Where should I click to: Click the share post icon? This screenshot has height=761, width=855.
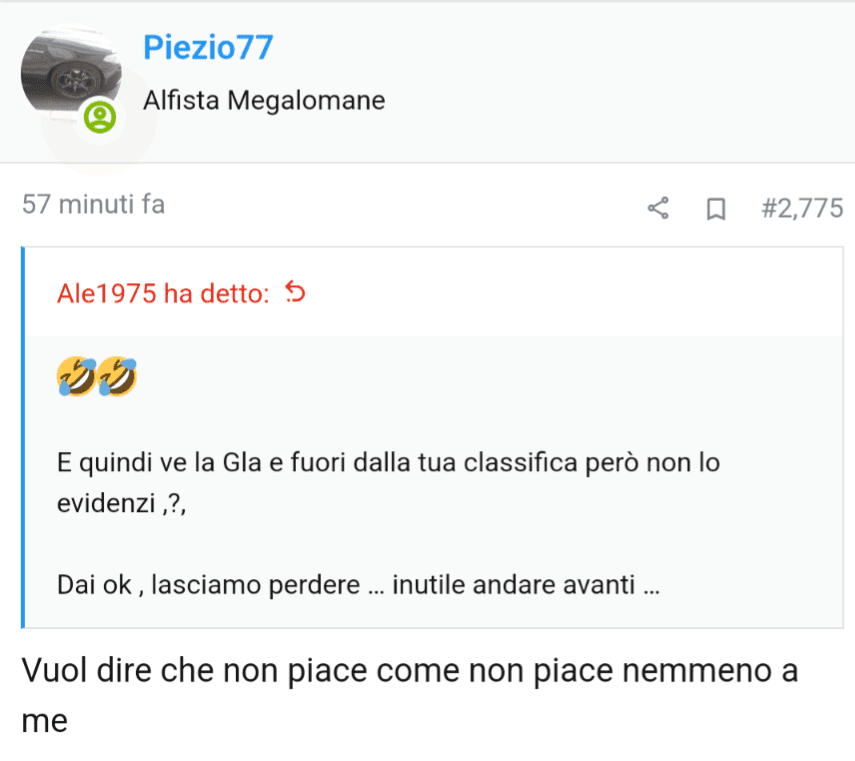pos(658,209)
